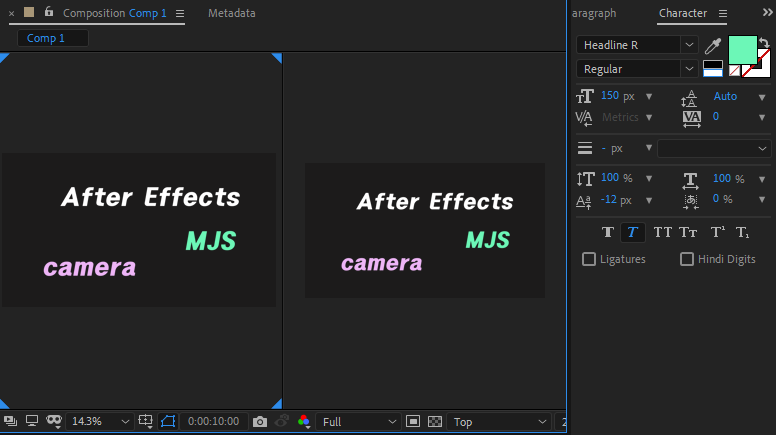Open the vertical scale dropdown arrow
The width and height of the screenshot is (776, 435).
[649, 179]
